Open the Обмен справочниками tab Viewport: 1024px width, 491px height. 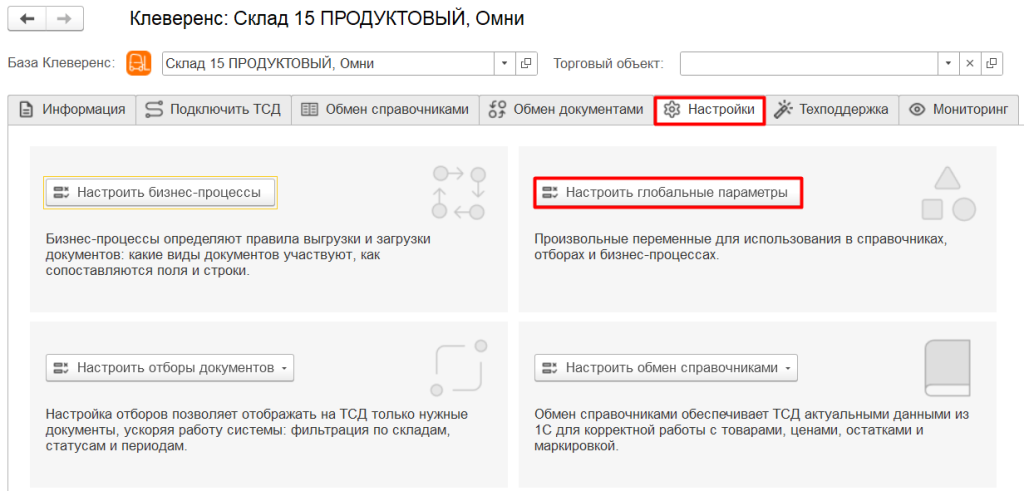(x=385, y=110)
